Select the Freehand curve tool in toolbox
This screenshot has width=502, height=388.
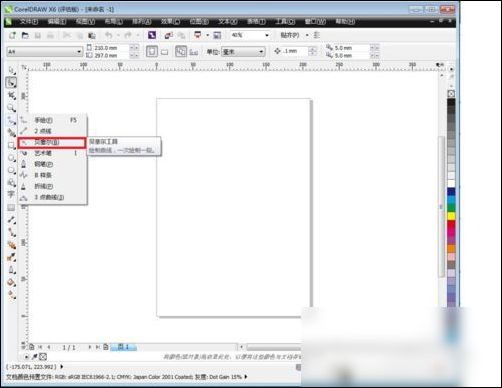click(x=11, y=120)
